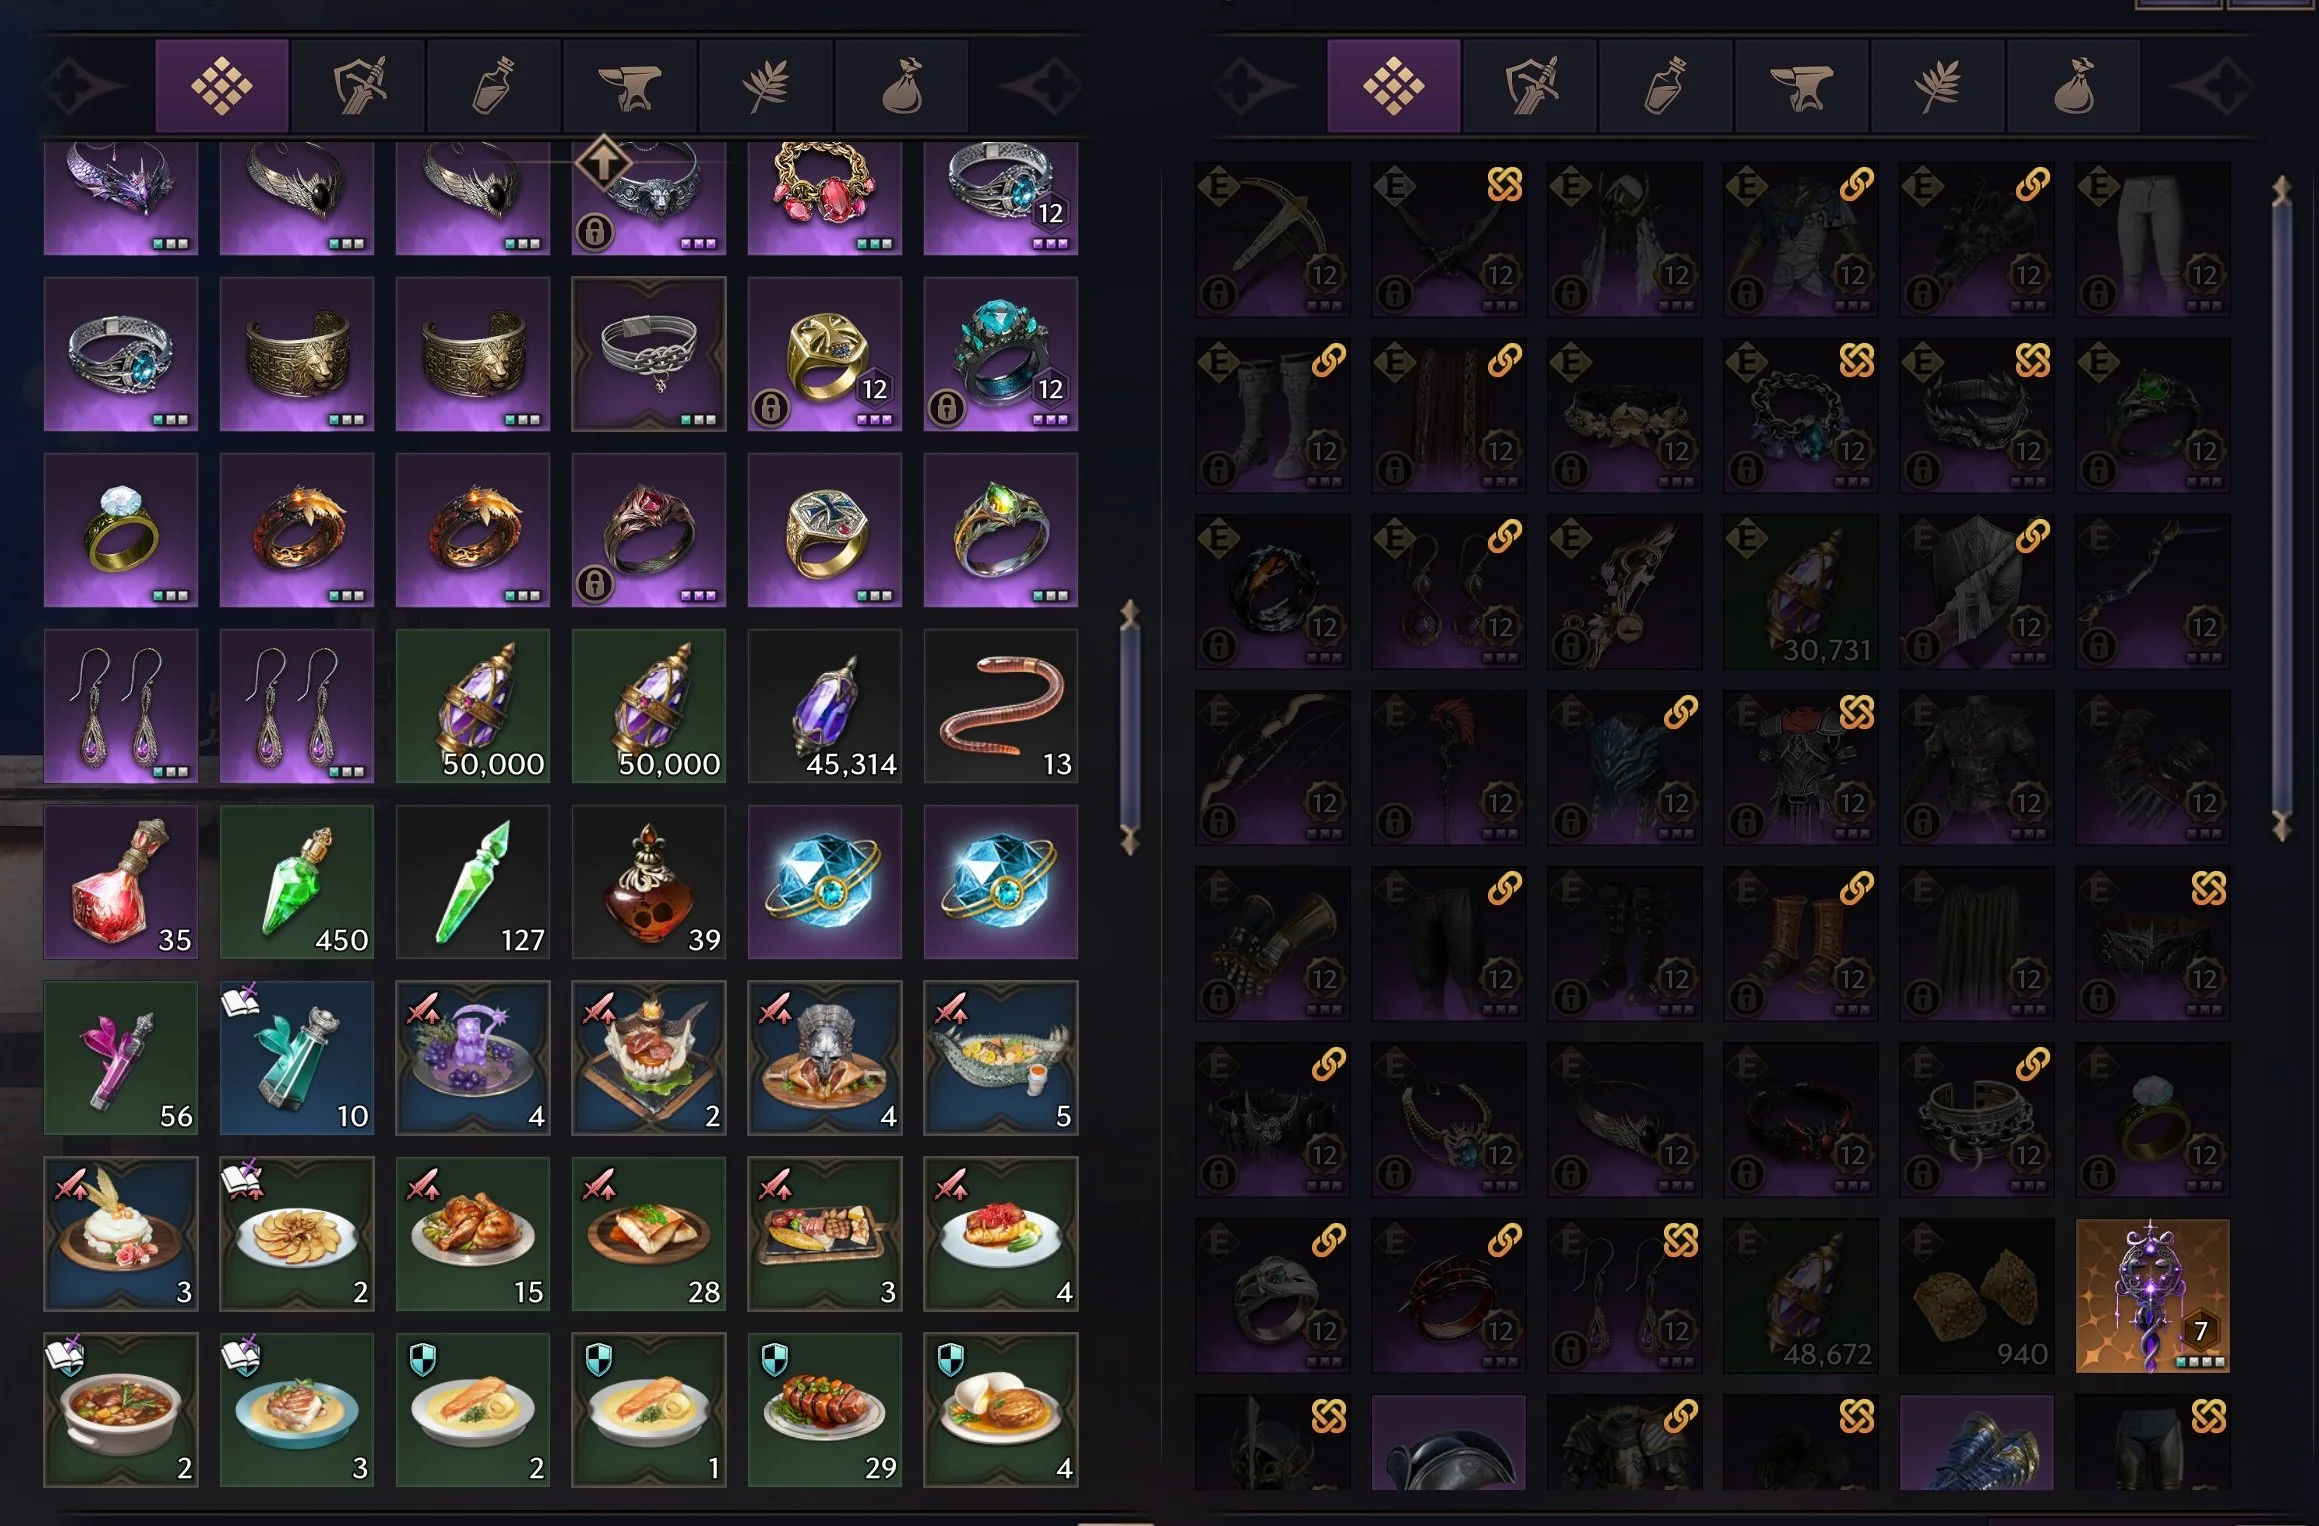Screen dimensions: 2319x1526
Task: Select the nugget stack of 940
Action: tap(1976, 1296)
